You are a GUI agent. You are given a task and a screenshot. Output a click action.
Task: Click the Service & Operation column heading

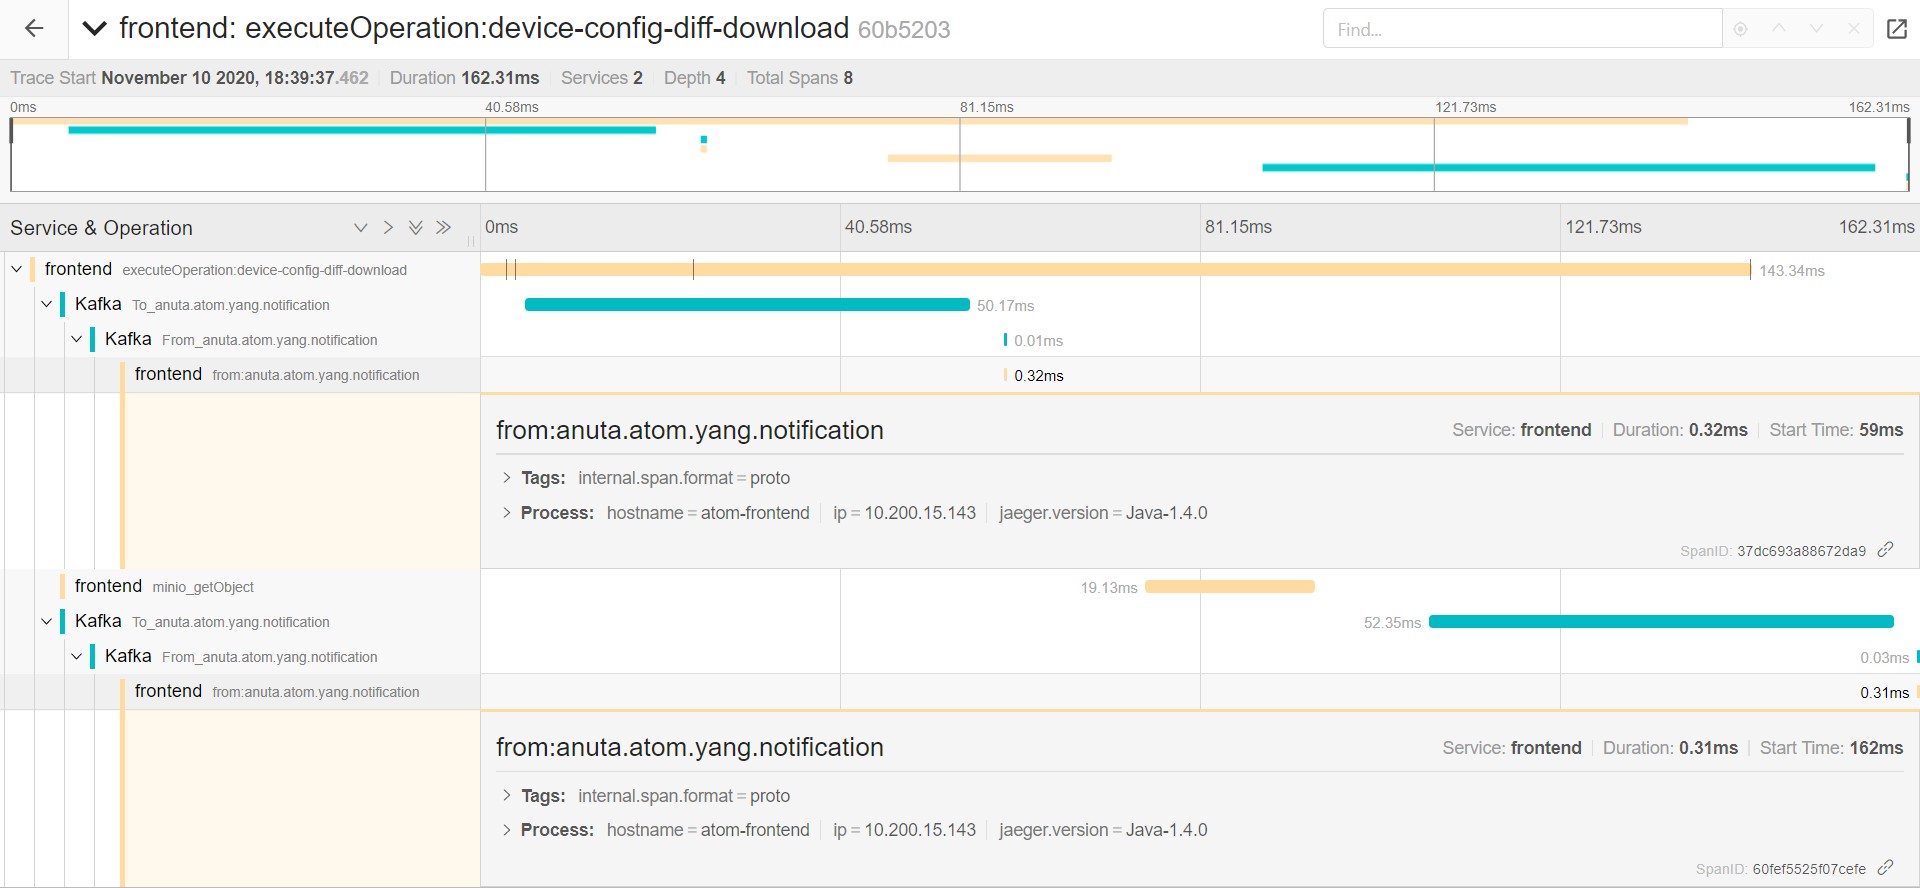[x=101, y=228]
